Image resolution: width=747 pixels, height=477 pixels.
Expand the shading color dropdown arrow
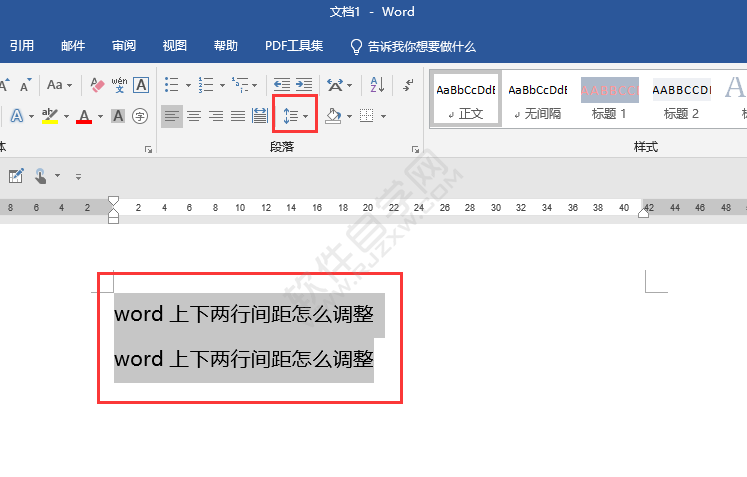[x=349, y=116]
